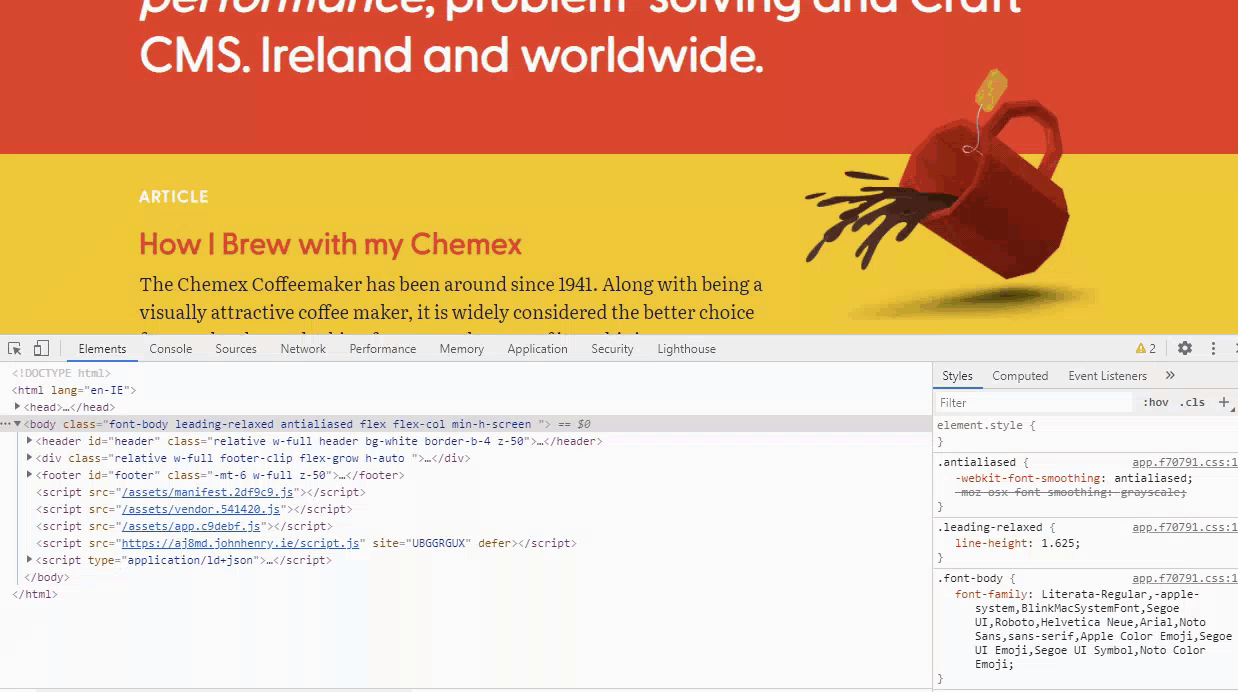Toggle .cls class editor
This screenshot has height=692, width=1238.
click(1192, 403)
